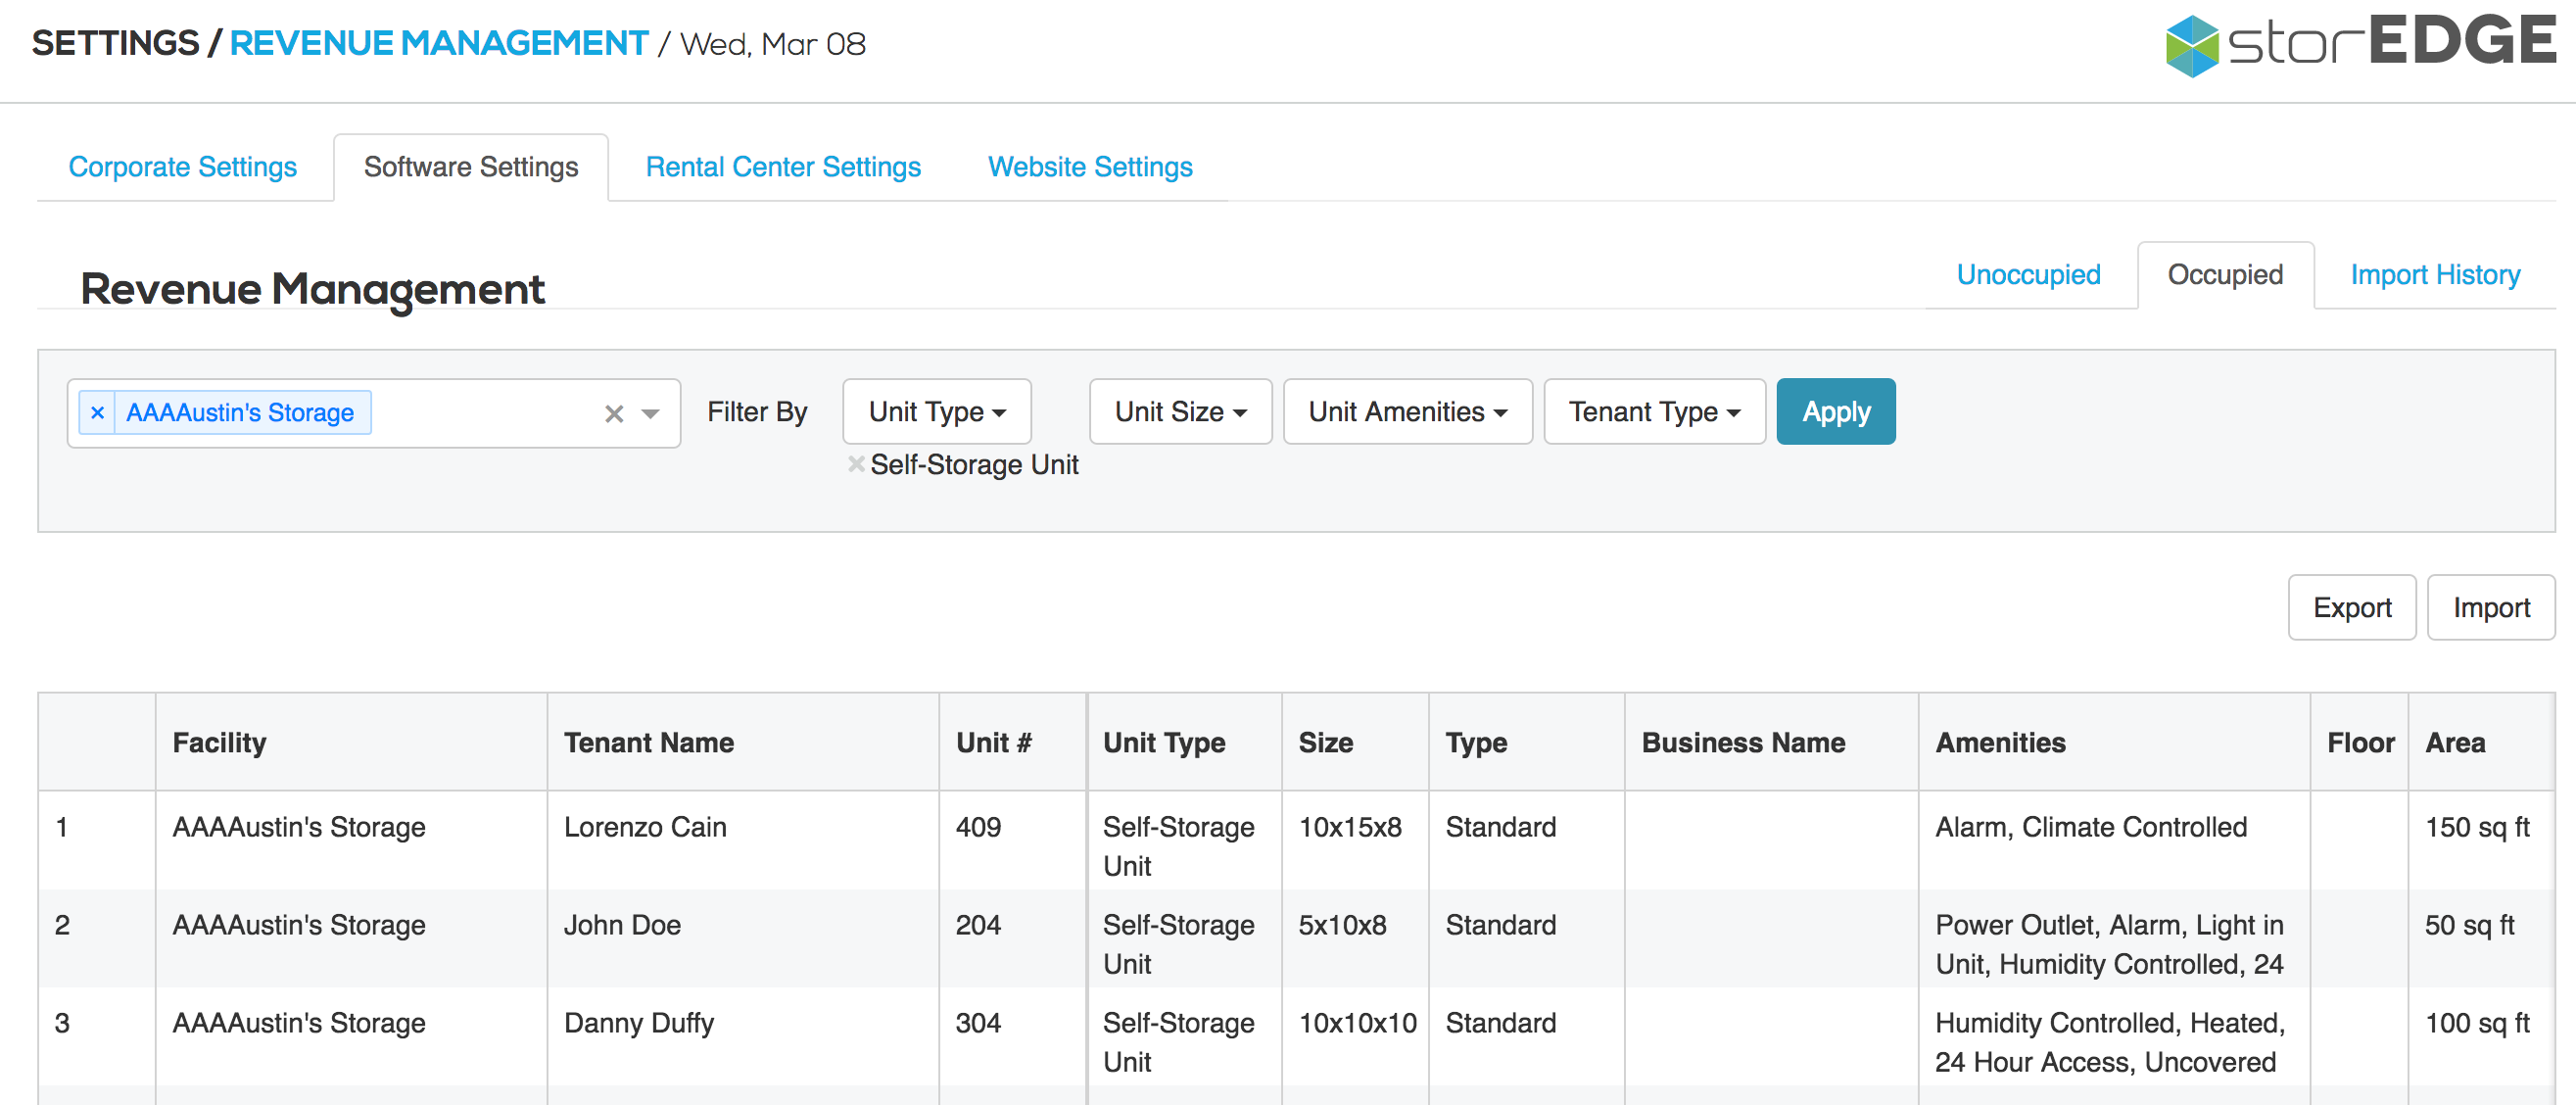Remove the AAAAustin's Storage facility tag
The height and width of the screenshot is (1105, 2576).
tap(97, 413)
